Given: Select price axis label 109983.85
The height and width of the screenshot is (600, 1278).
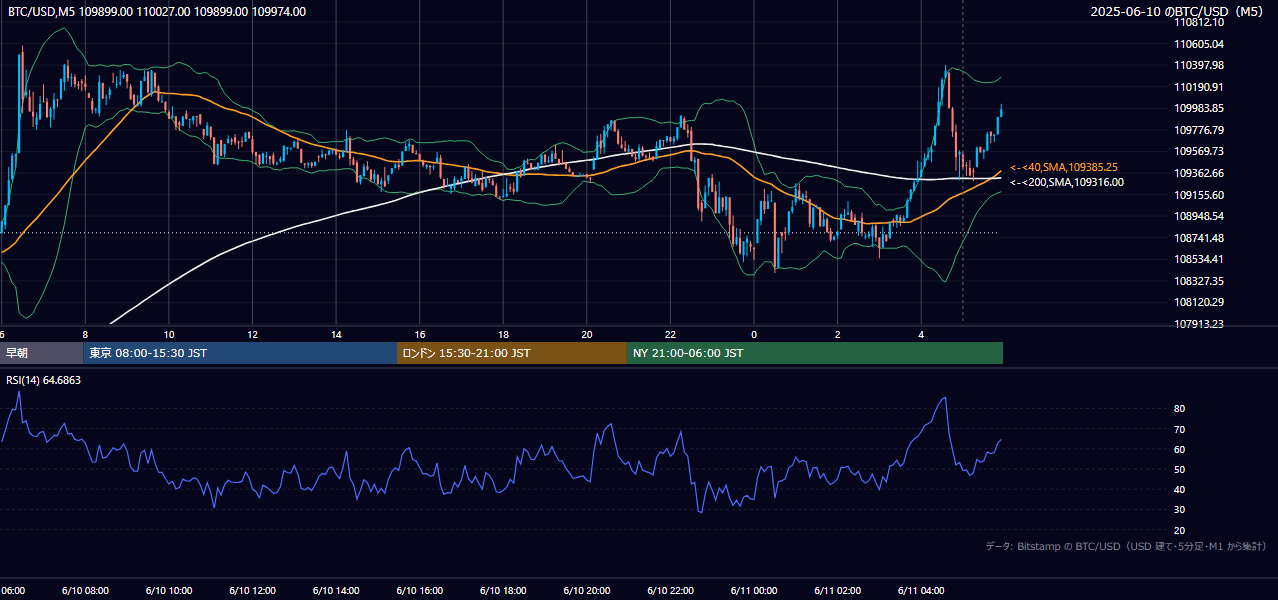Looking at the screenshot, I should click(1199, 108).
